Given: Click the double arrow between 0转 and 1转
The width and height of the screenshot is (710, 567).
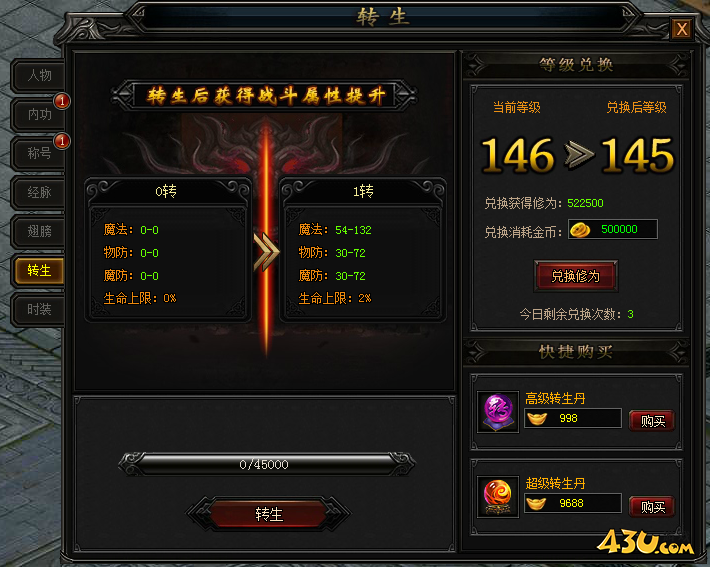Looking at the screenshot, I should [266, 252].
